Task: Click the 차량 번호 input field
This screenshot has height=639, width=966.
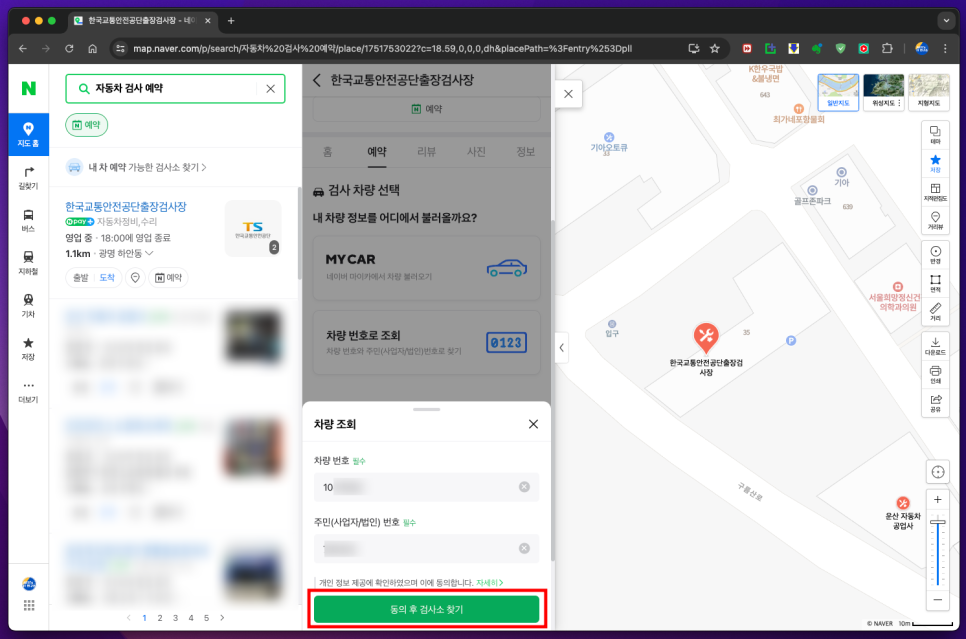Action: click(426, 487)
